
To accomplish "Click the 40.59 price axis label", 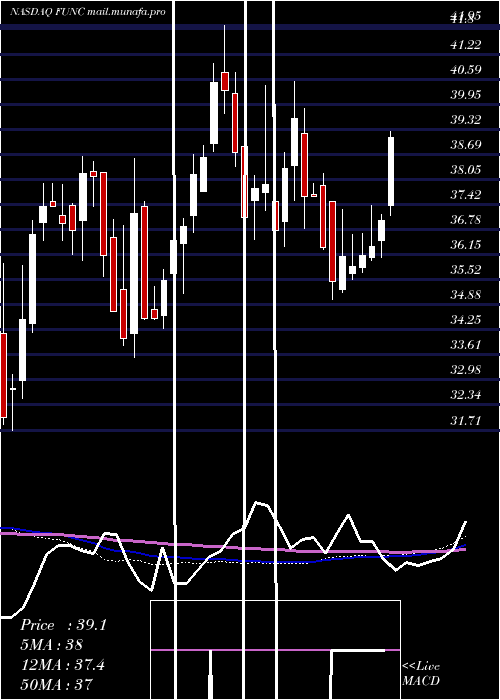I will pos(466,70).
